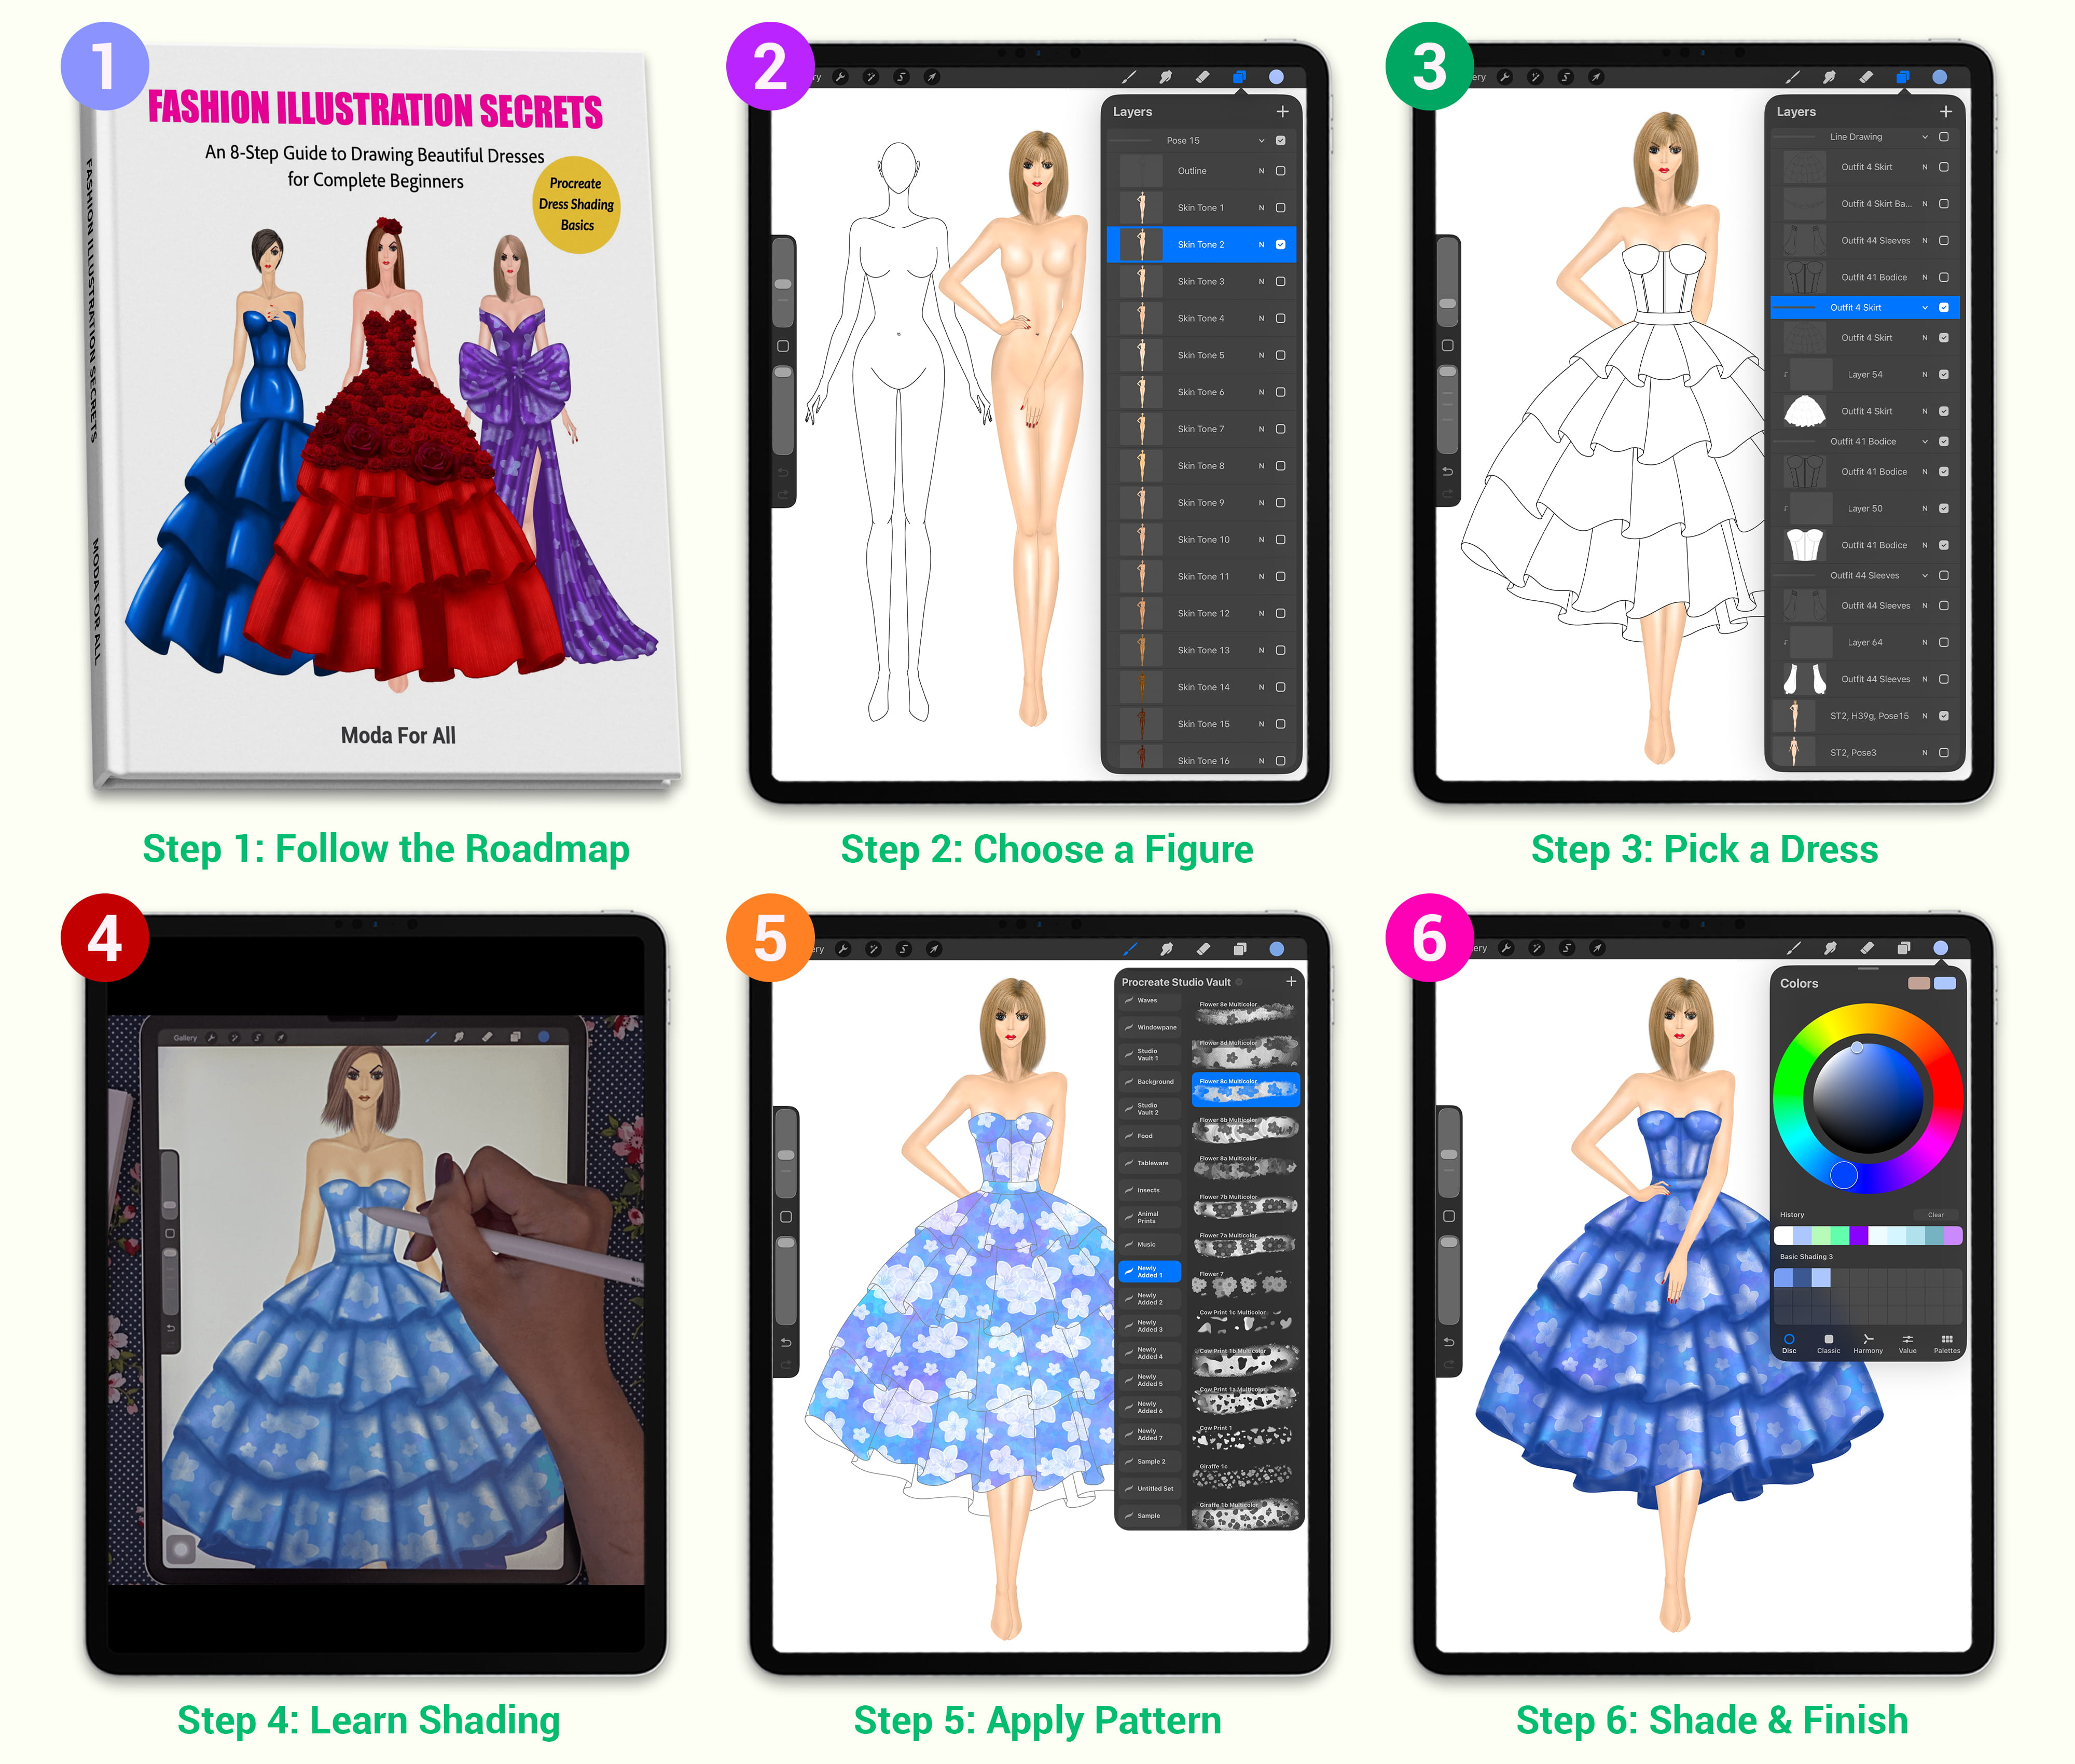Uncheck visibility of Skin Tone 2 layer
This screenshot has height=1764, width=2075.
pyautogui.click(x=1281, y=245)
